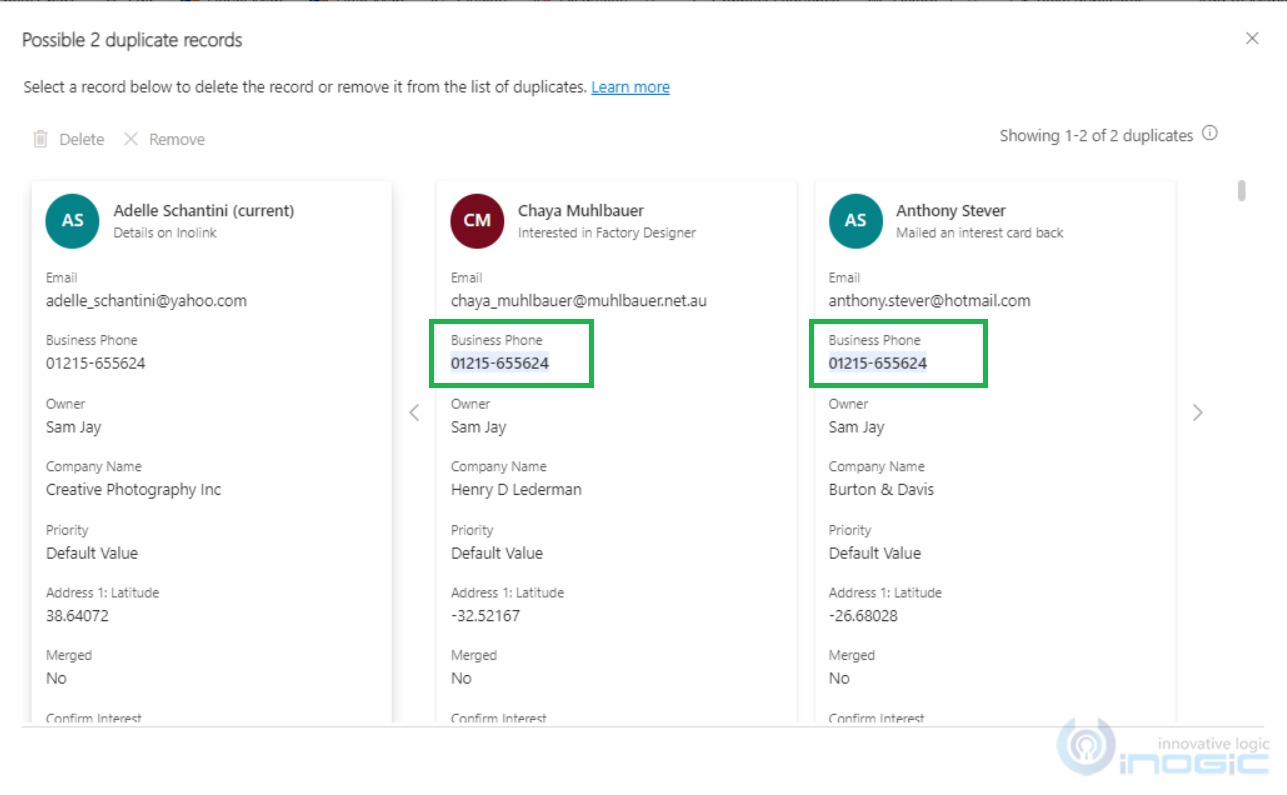Click the info icon beside duplicates count
The image size is (1287, 795).
click(x=1209, y=134)
